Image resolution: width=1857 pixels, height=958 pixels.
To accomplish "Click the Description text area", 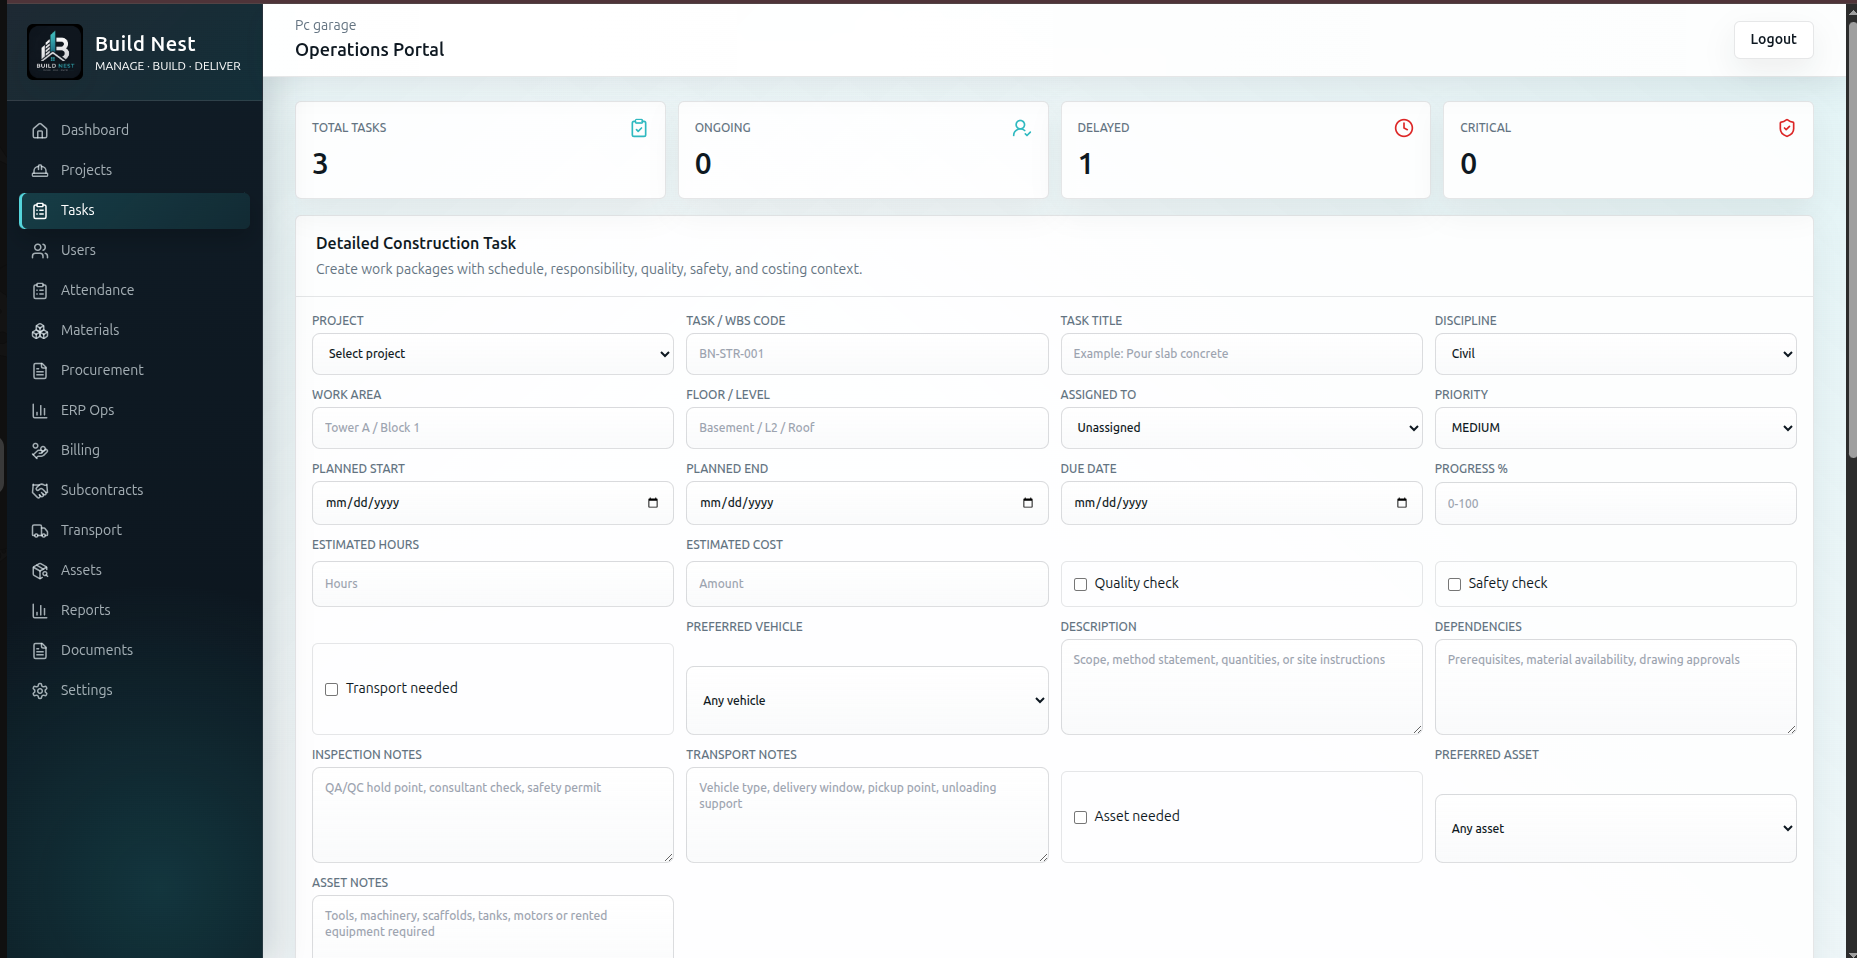I will click(1241, 687).
